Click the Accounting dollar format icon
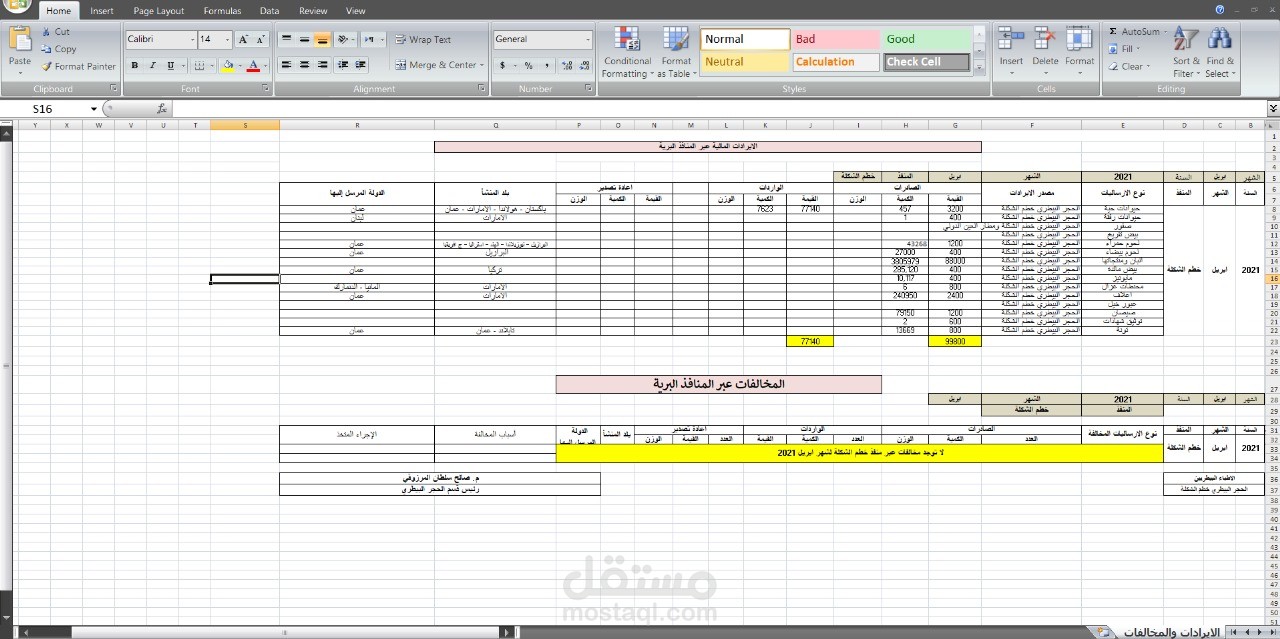This screenshot has height=639, width=1280. click(501, 66)
